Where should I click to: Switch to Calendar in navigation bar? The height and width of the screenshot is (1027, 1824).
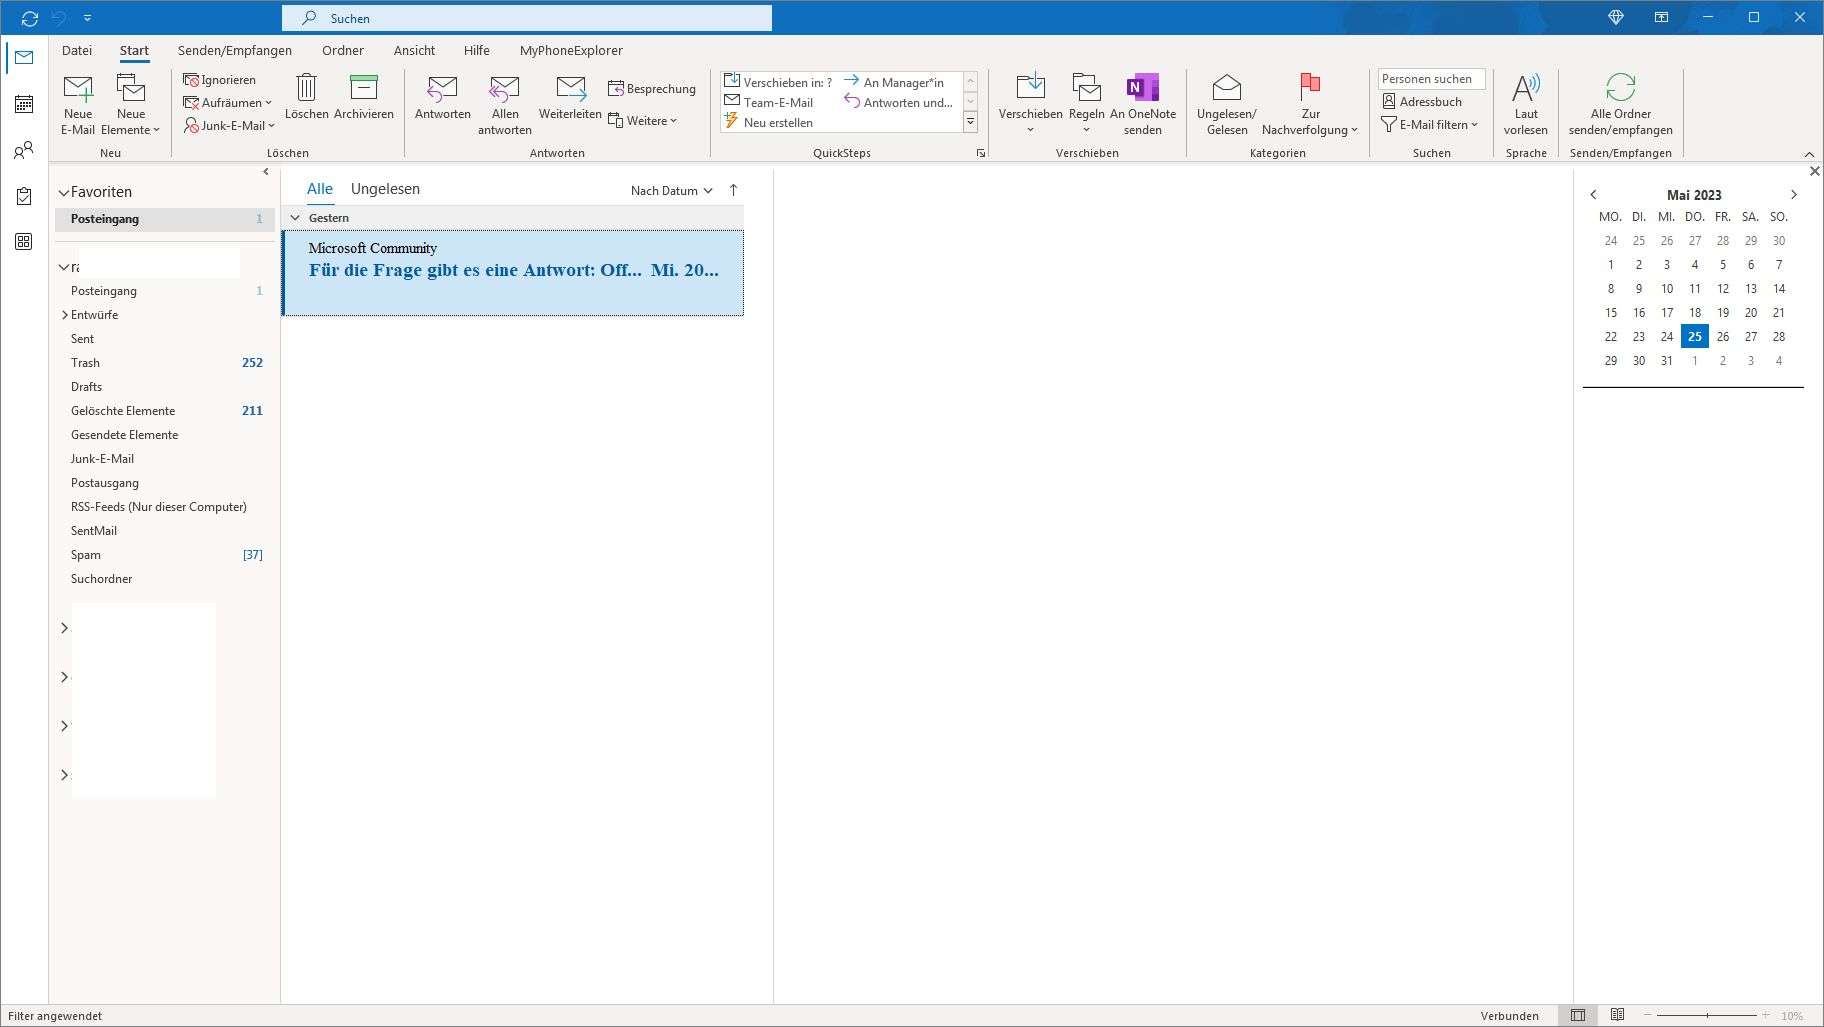(x=24, y=104)
